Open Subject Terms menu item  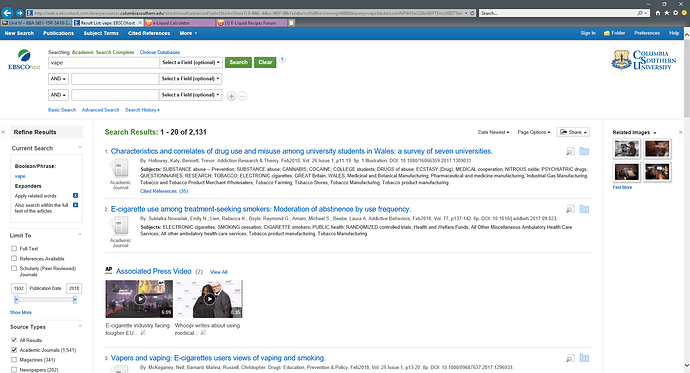coord(101,33)
